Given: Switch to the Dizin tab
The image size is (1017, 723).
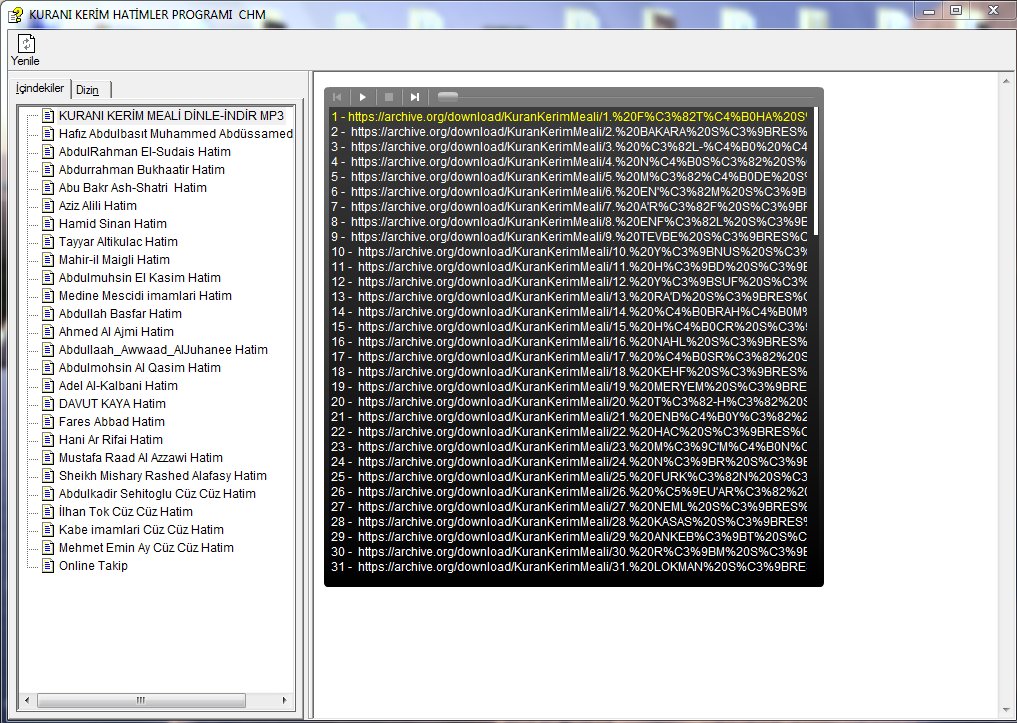Looking at the screenshot, I should tap(88, 89).
